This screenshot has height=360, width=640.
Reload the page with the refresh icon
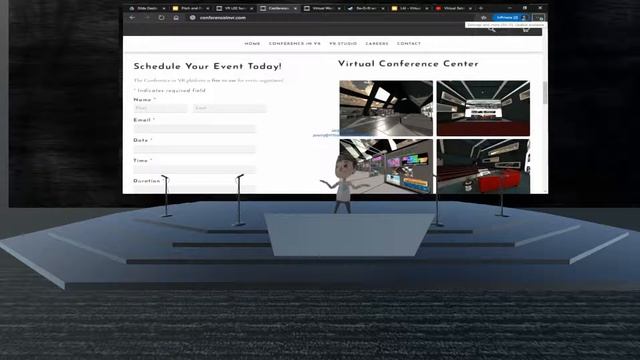[162, 18]
